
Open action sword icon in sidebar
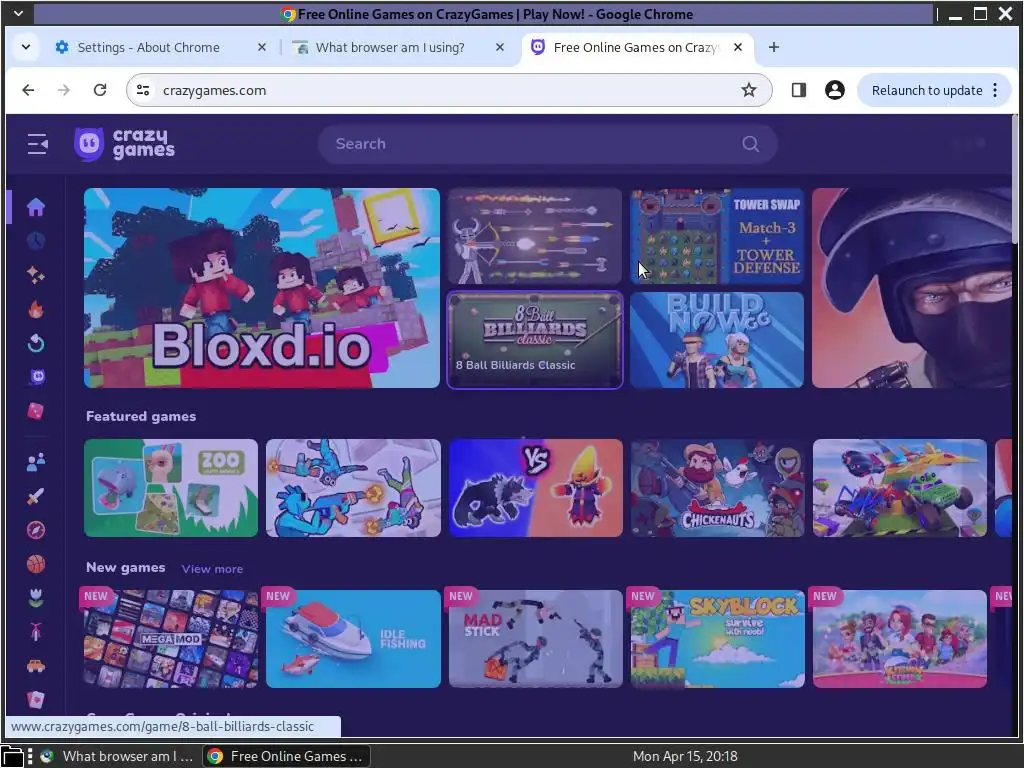[36, 496]
